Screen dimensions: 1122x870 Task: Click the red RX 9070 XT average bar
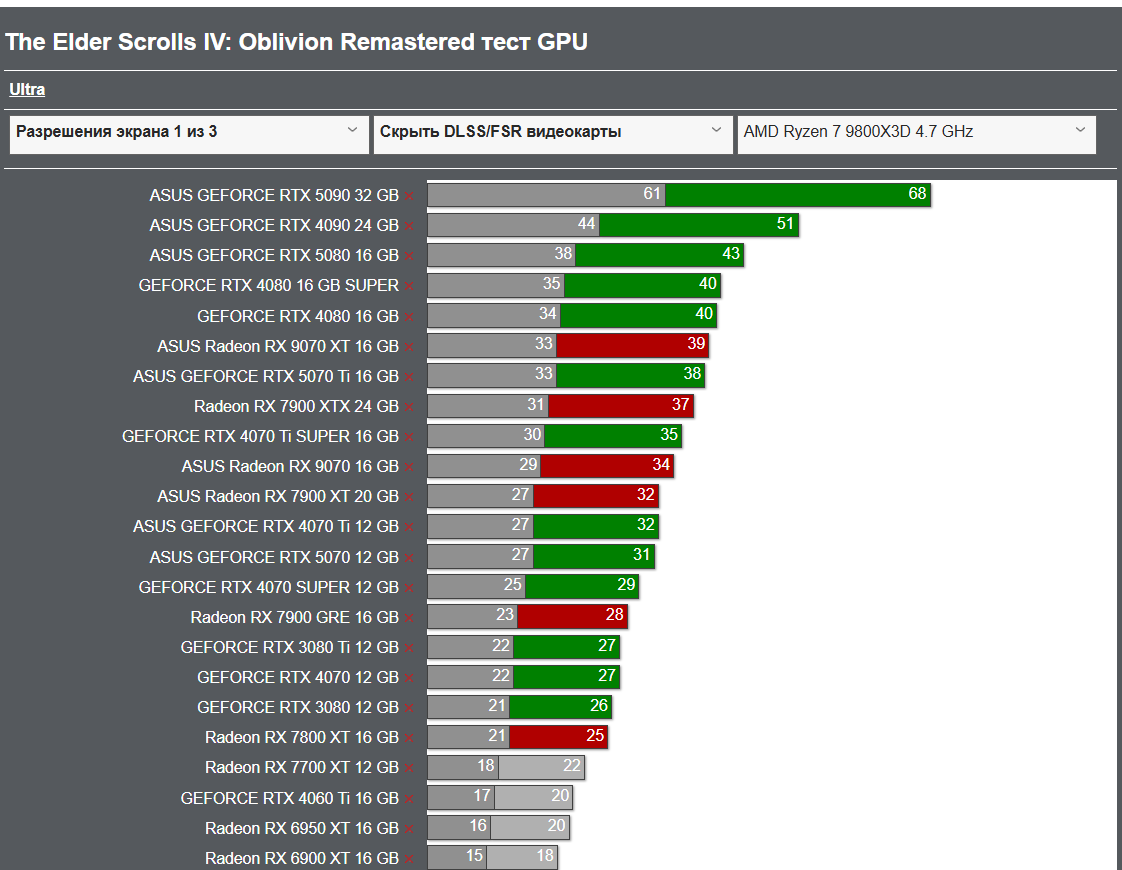point(632,345)
